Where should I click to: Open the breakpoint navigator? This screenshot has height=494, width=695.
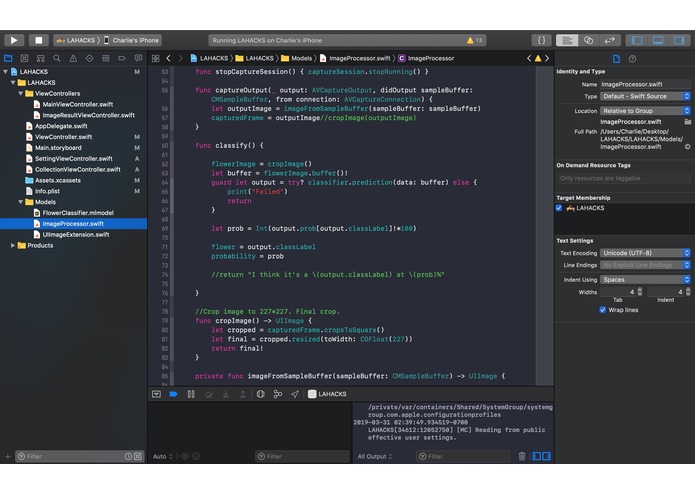pos(122,58)
